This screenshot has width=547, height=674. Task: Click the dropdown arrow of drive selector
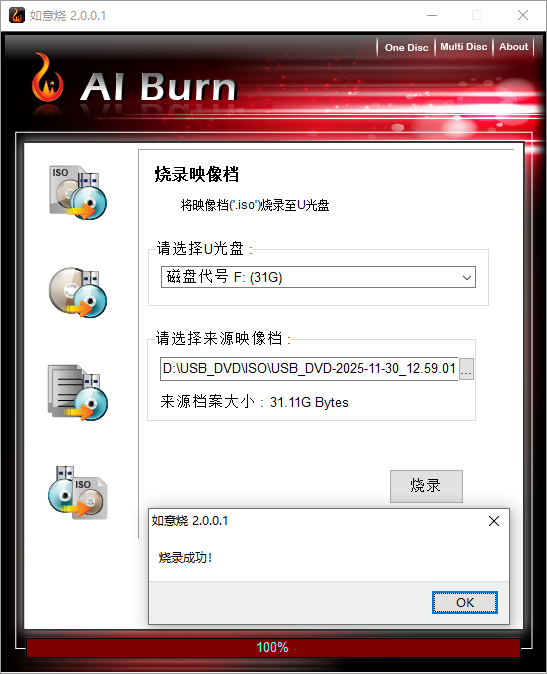point(467,278)
